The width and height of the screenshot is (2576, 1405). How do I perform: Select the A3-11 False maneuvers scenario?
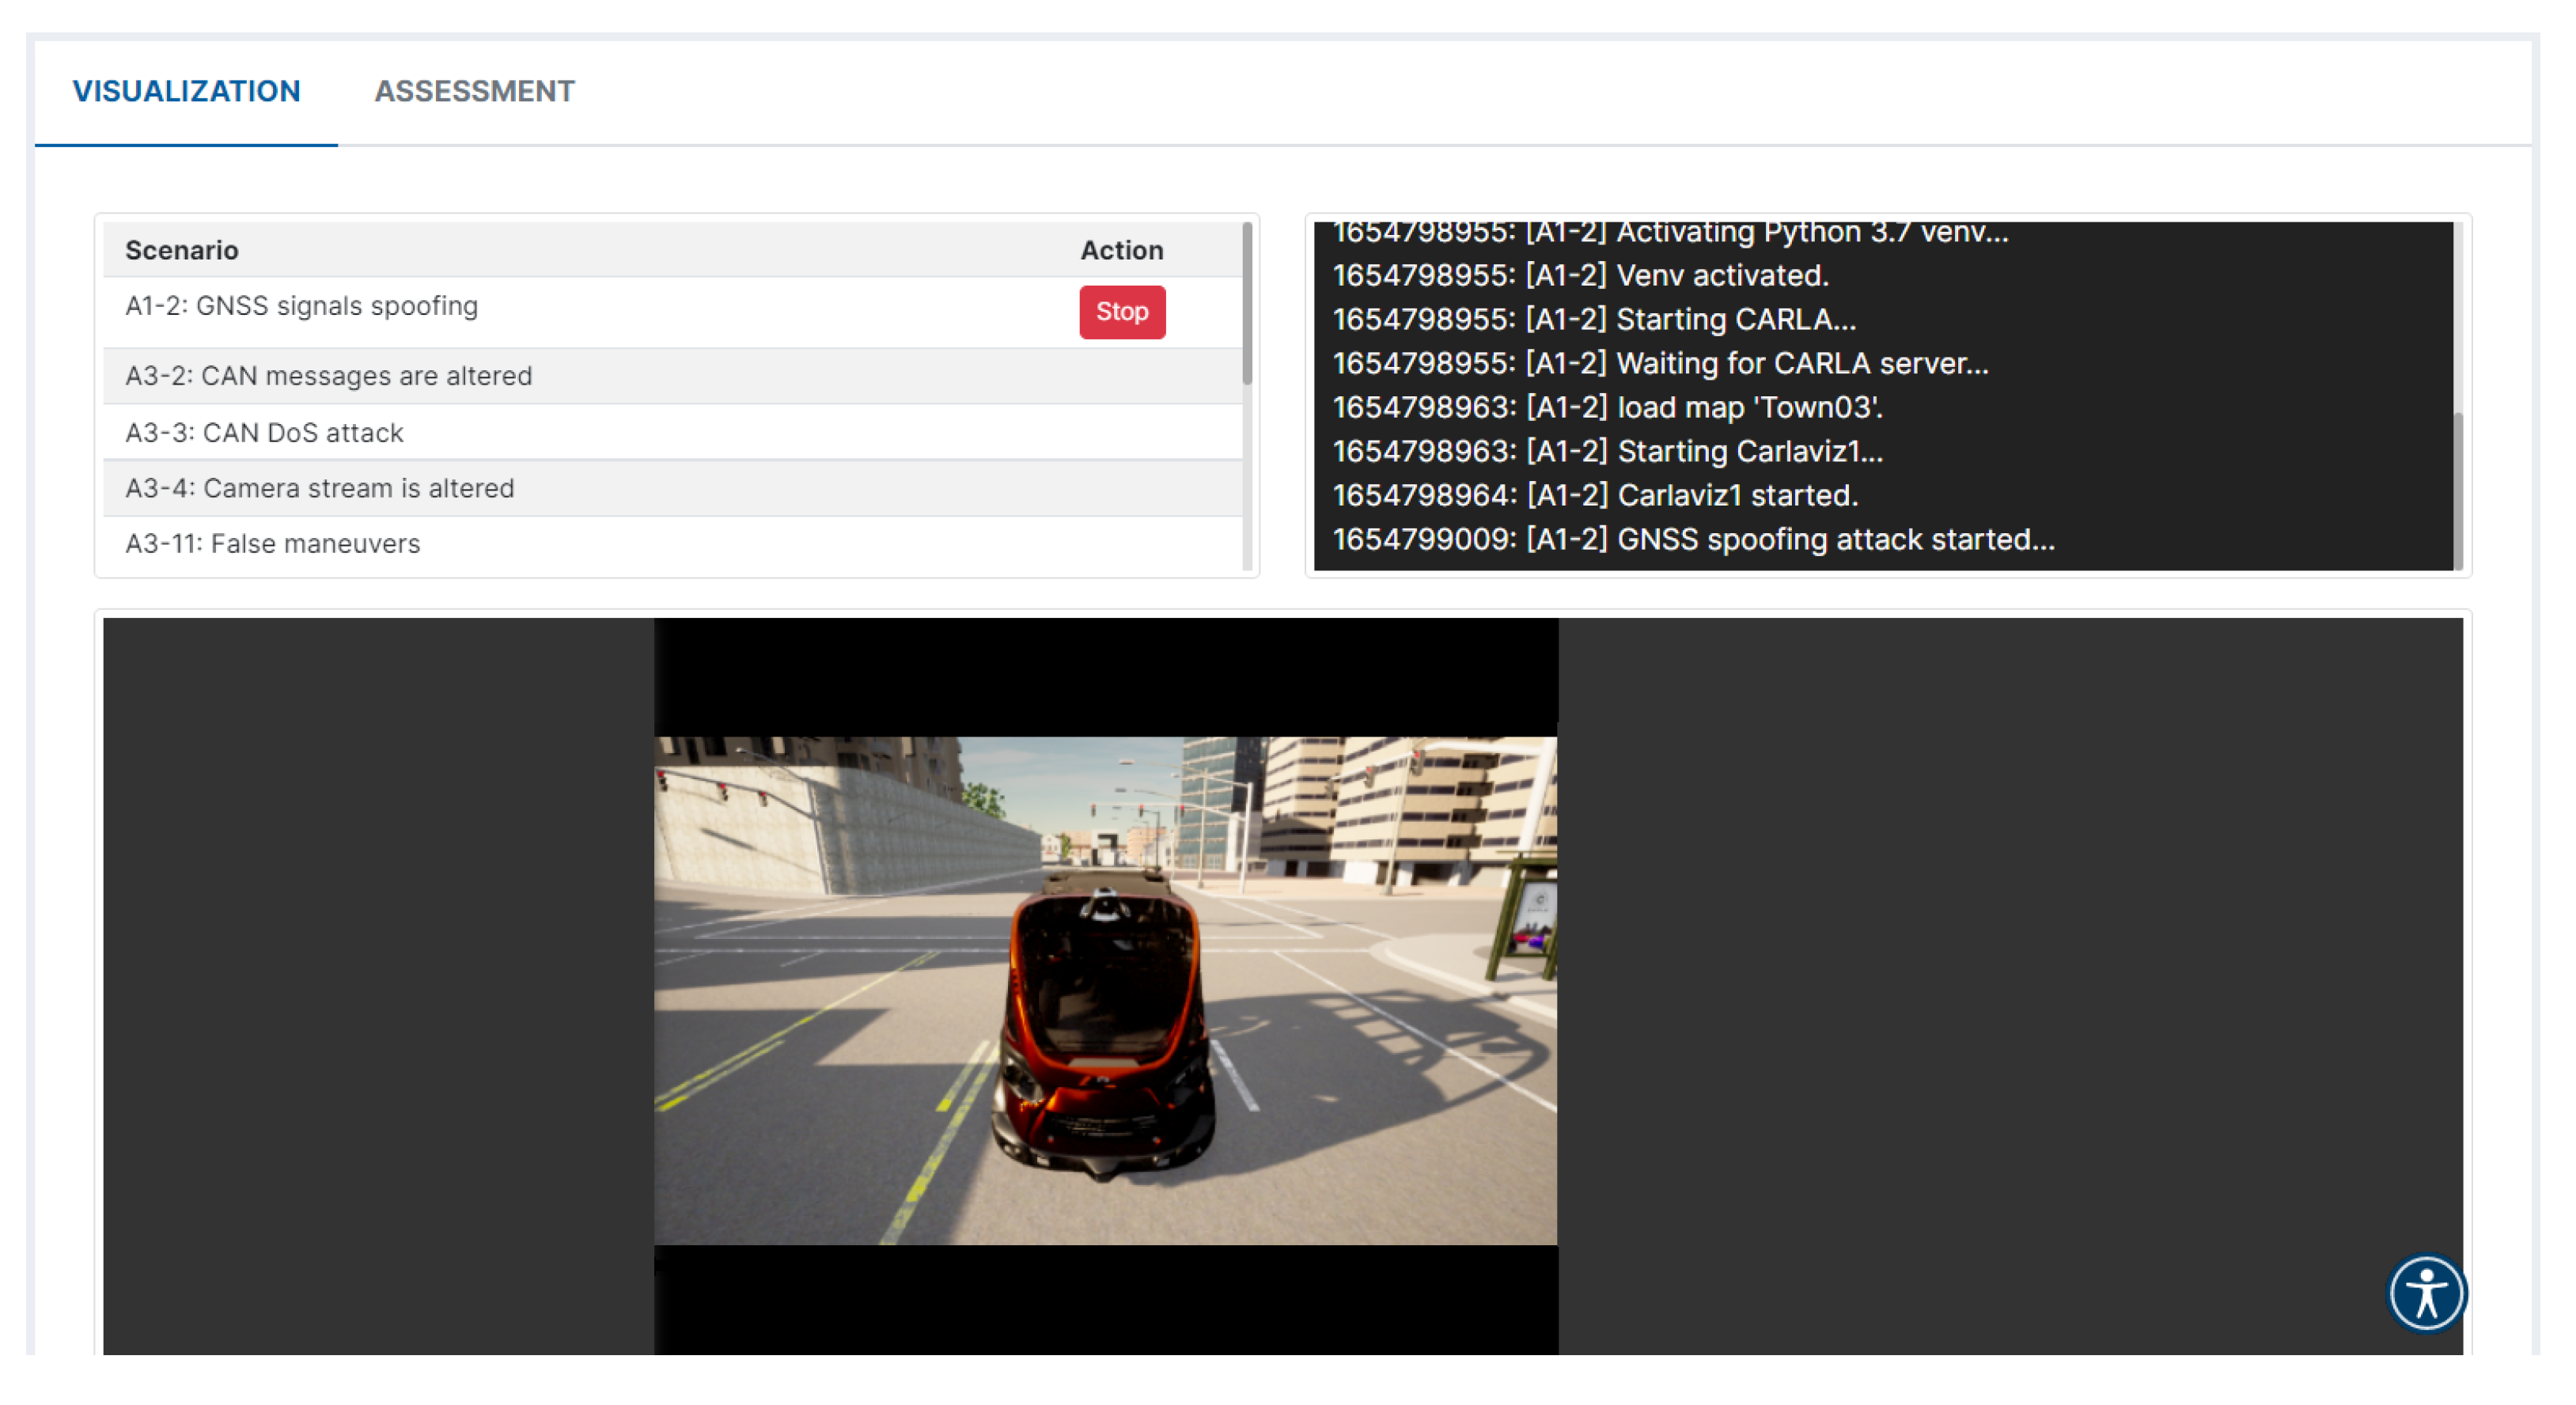pyautogui.click(x=272, y=544)
